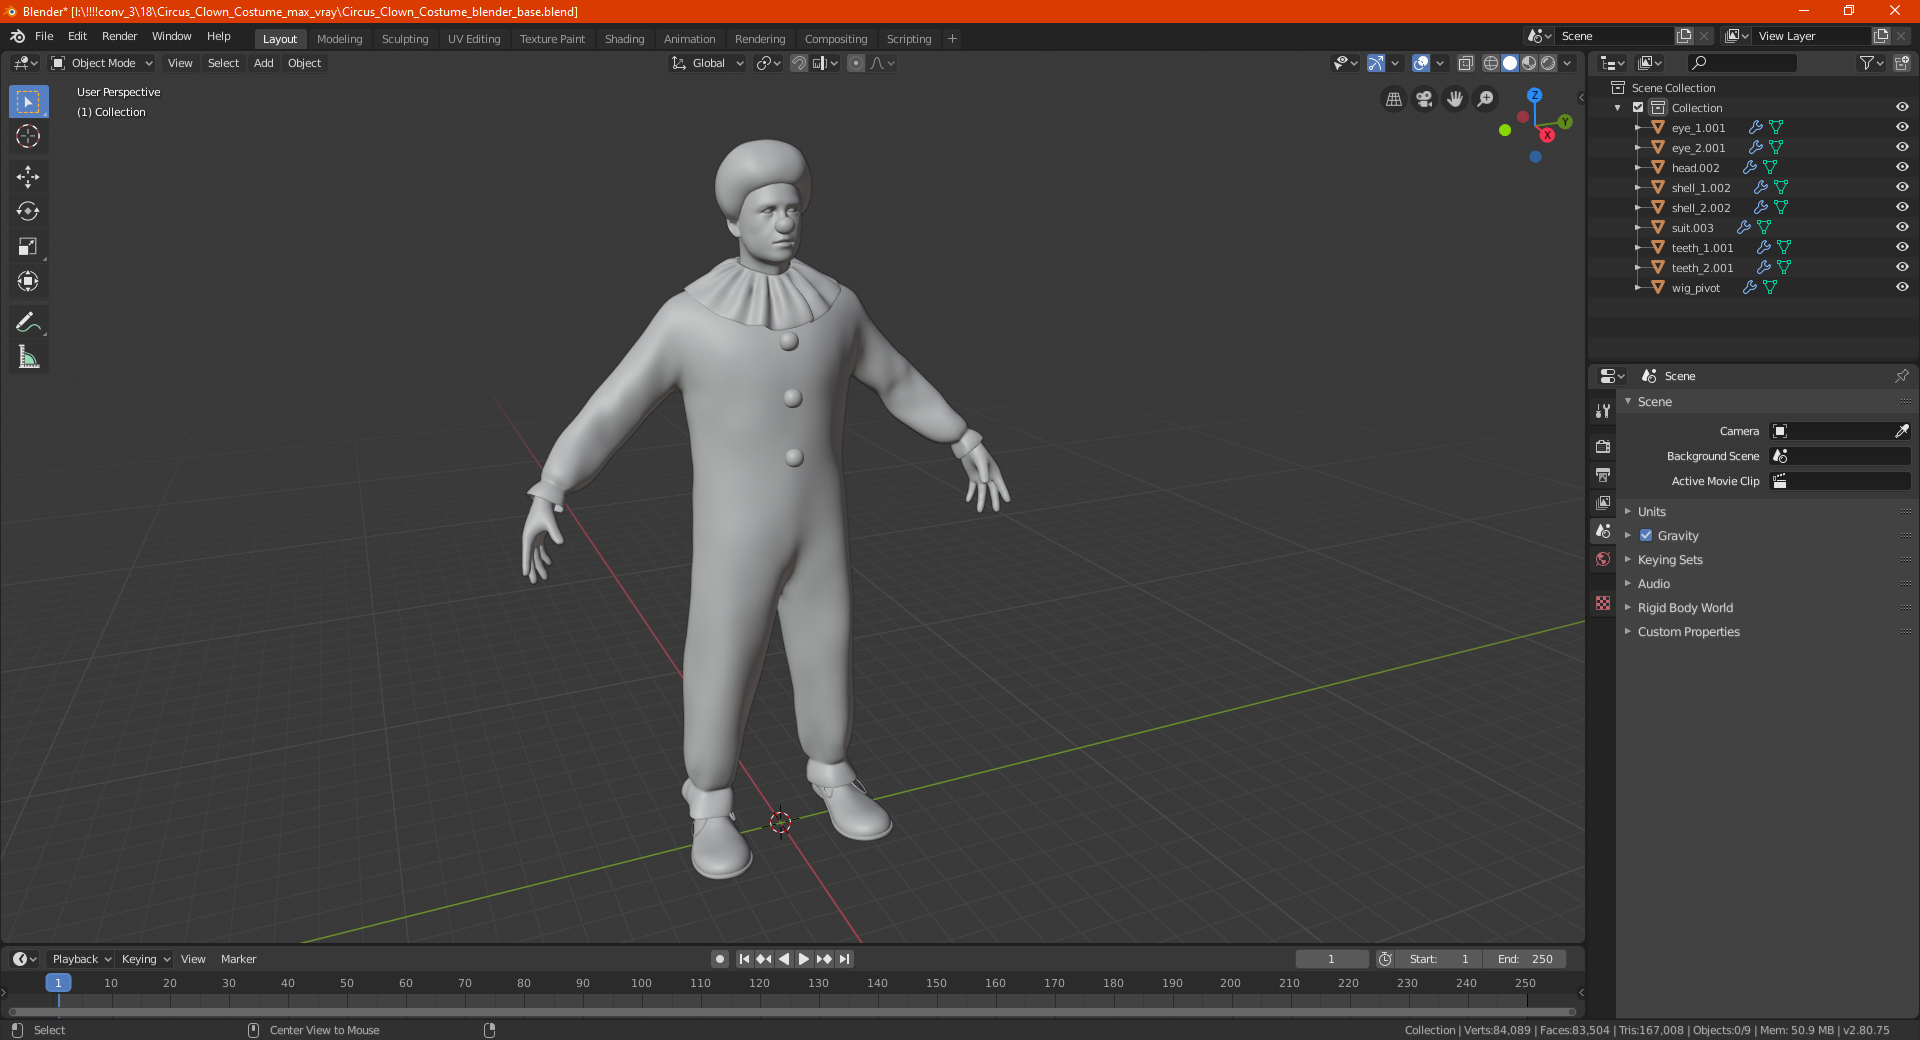Toggle the Gravity checkbox

[x=1646, y=536]
